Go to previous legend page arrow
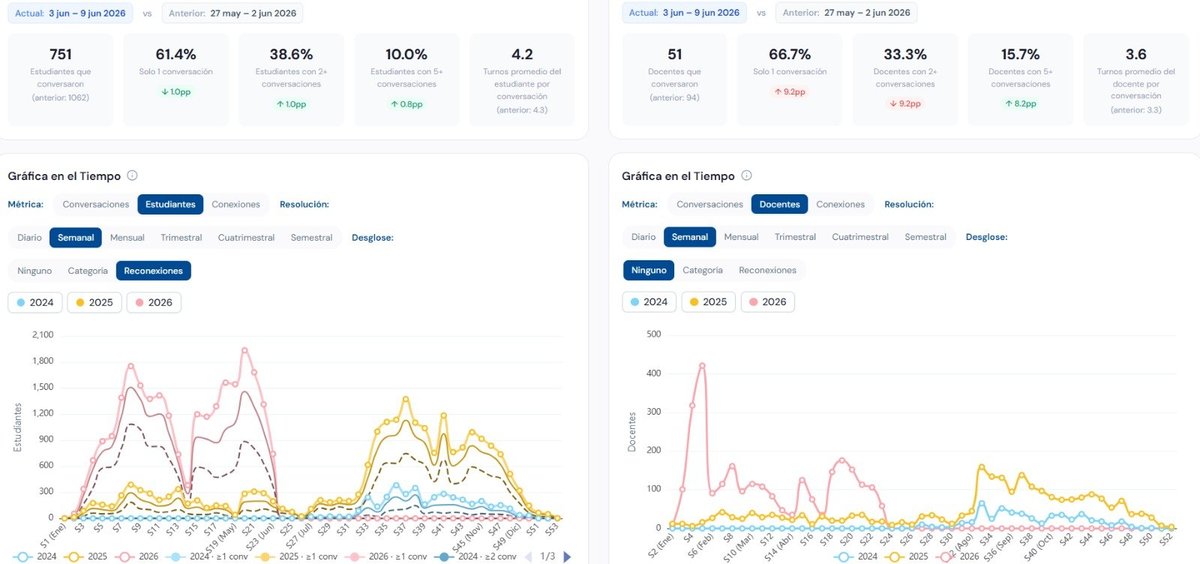Screen dimensions: 1200x564 coord(528,556)
